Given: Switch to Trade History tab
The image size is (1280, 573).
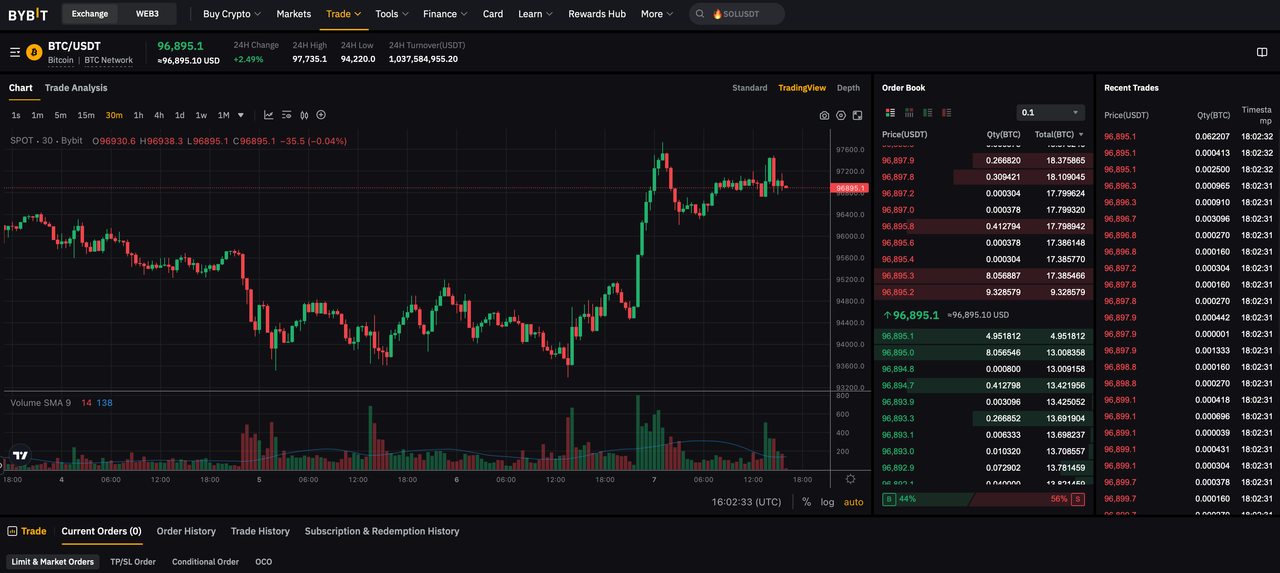Looking at the screenshot, I should point(260,531).
